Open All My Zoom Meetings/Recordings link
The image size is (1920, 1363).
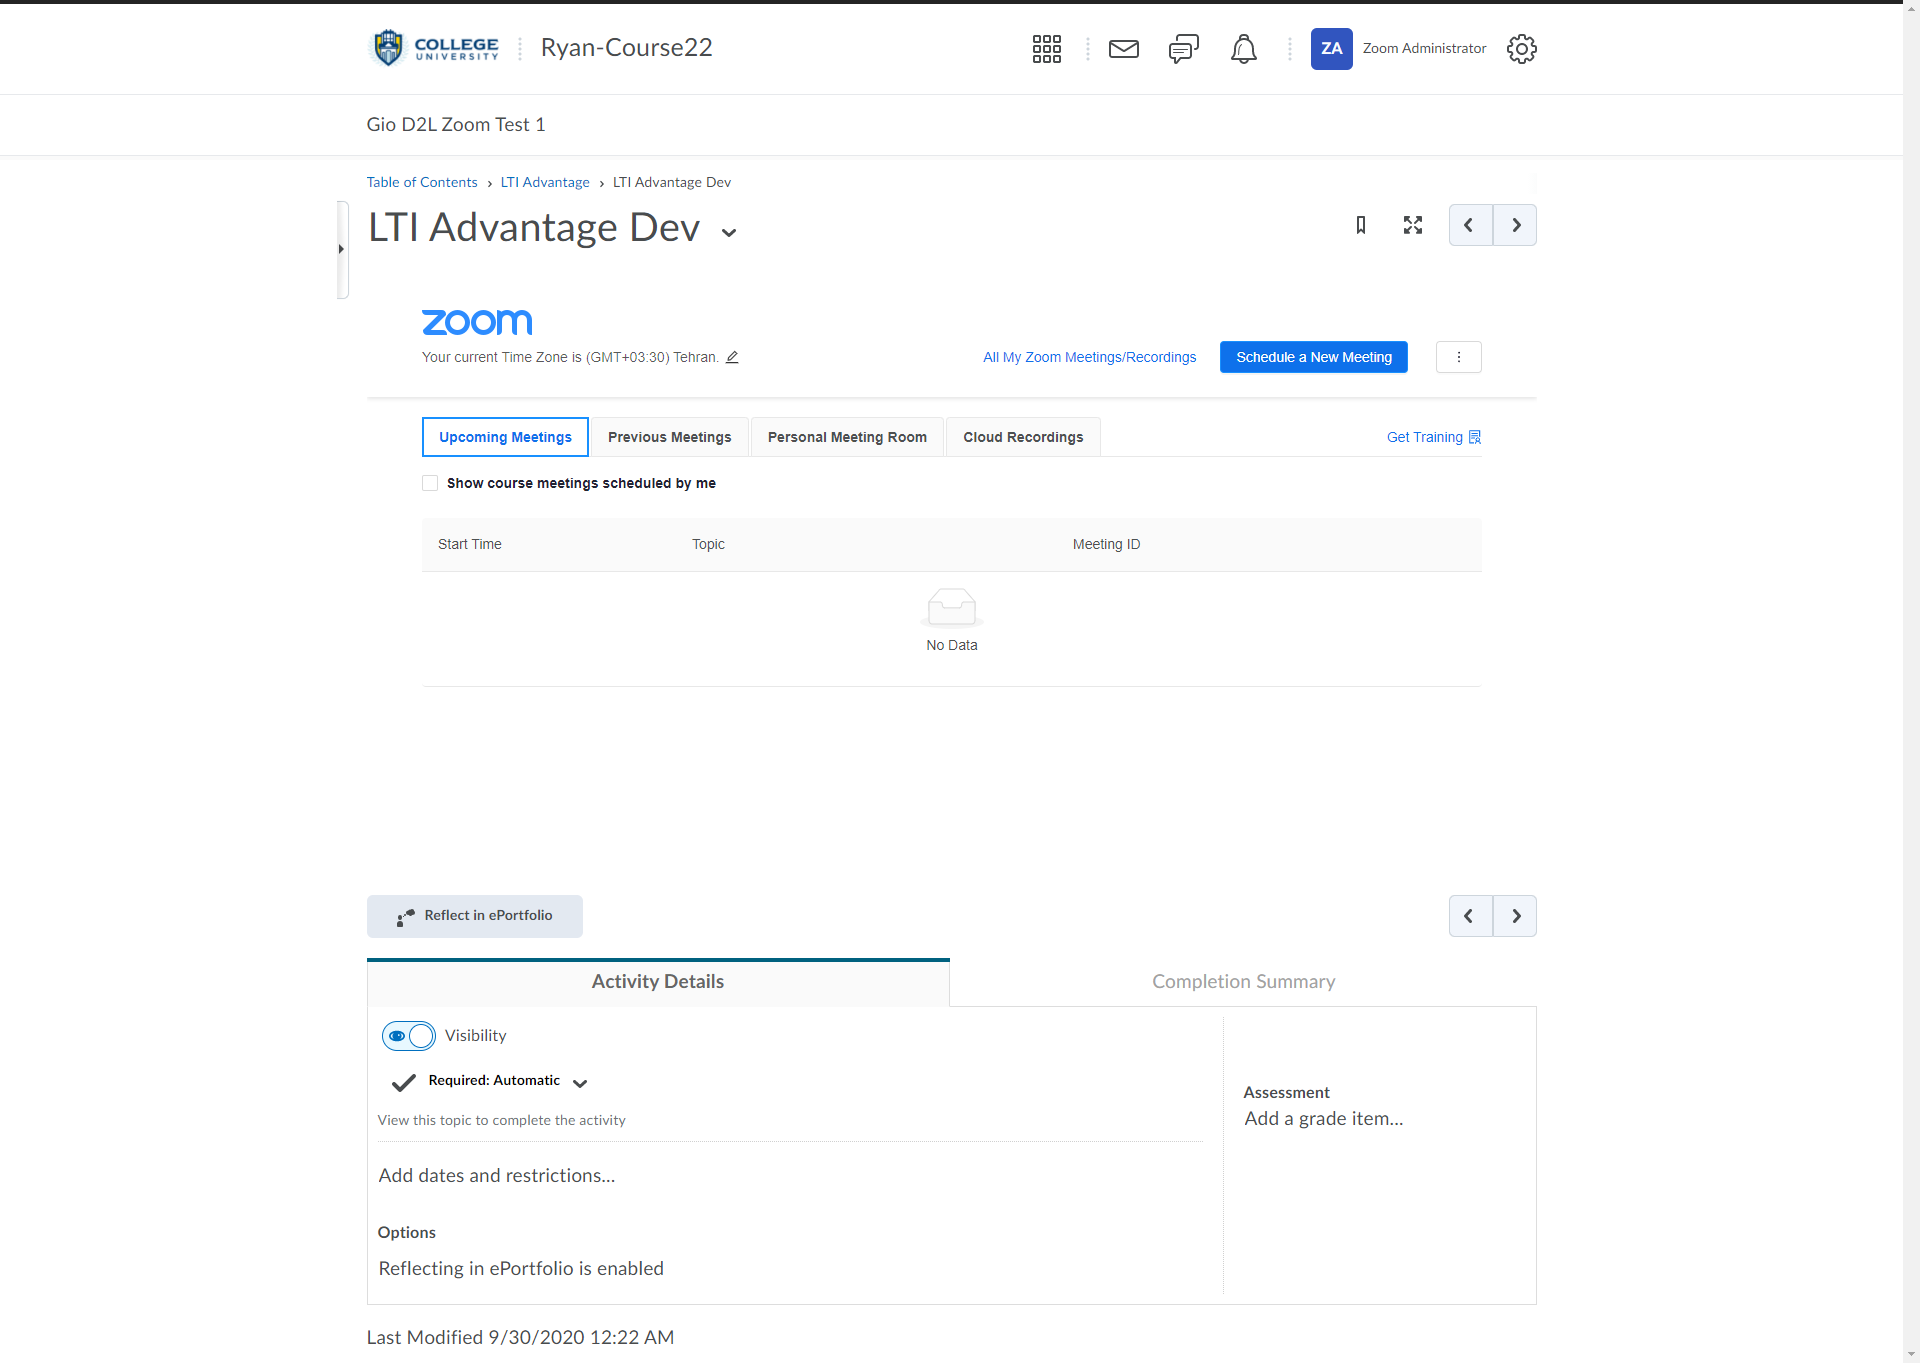1089,357
